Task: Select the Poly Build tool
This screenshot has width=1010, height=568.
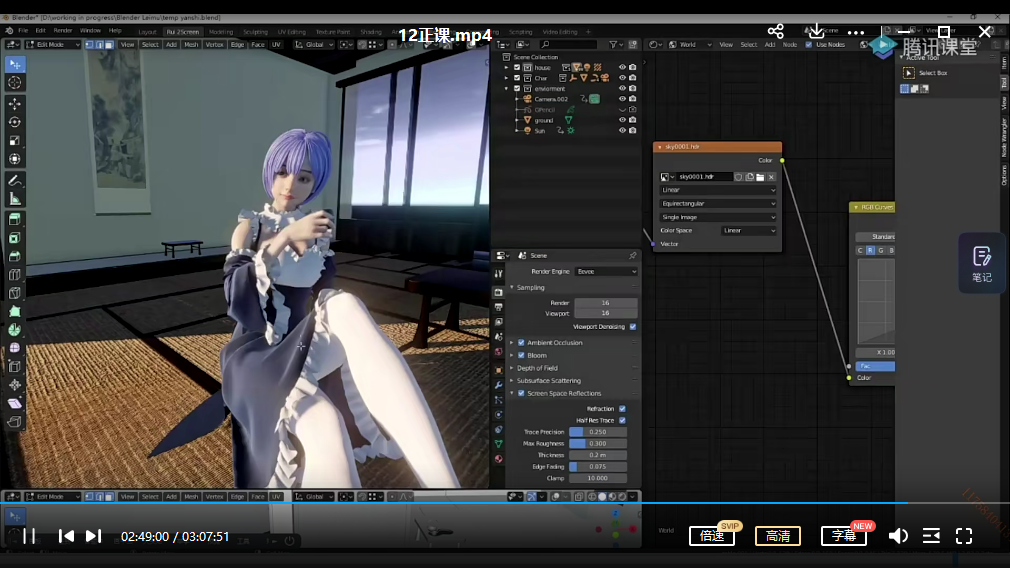Action: coord(15,311)
